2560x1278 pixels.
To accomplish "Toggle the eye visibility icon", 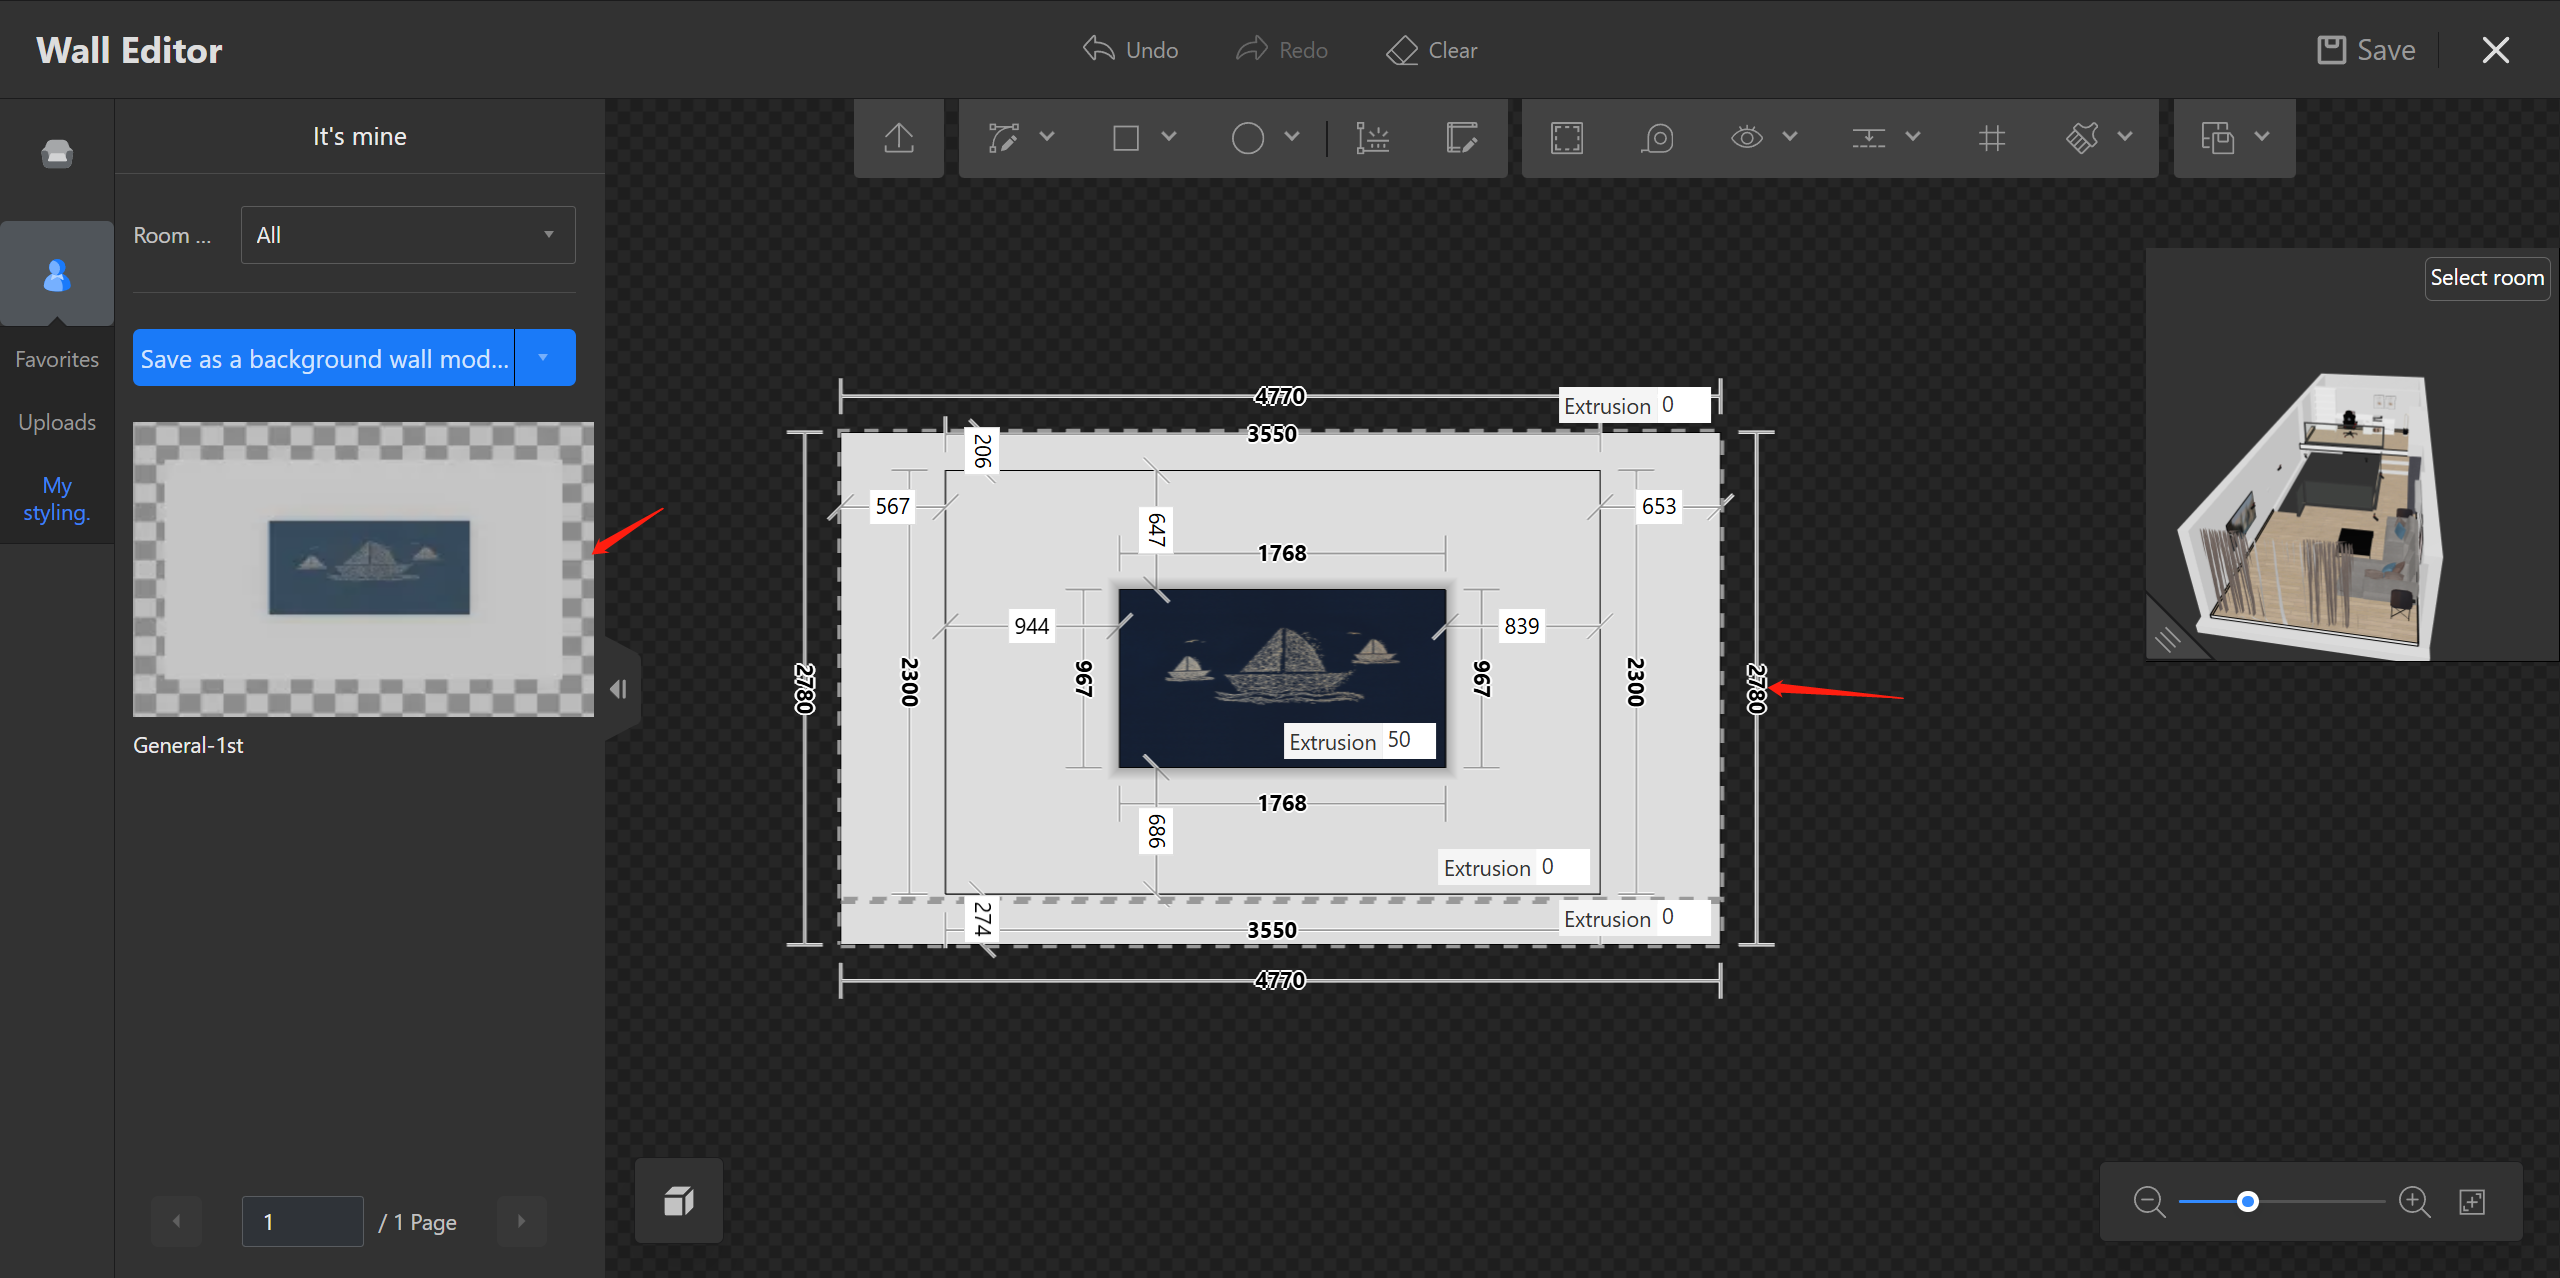I will 1746,138.
